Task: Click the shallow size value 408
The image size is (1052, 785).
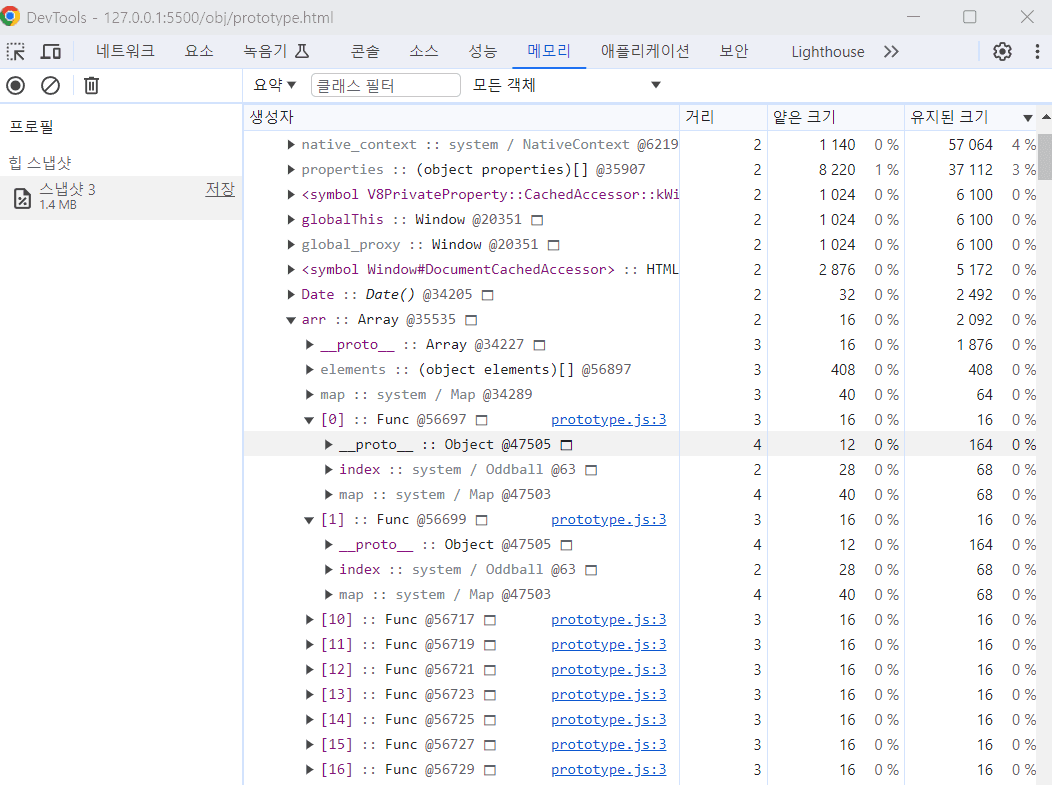Action: (x=843, y=370)
